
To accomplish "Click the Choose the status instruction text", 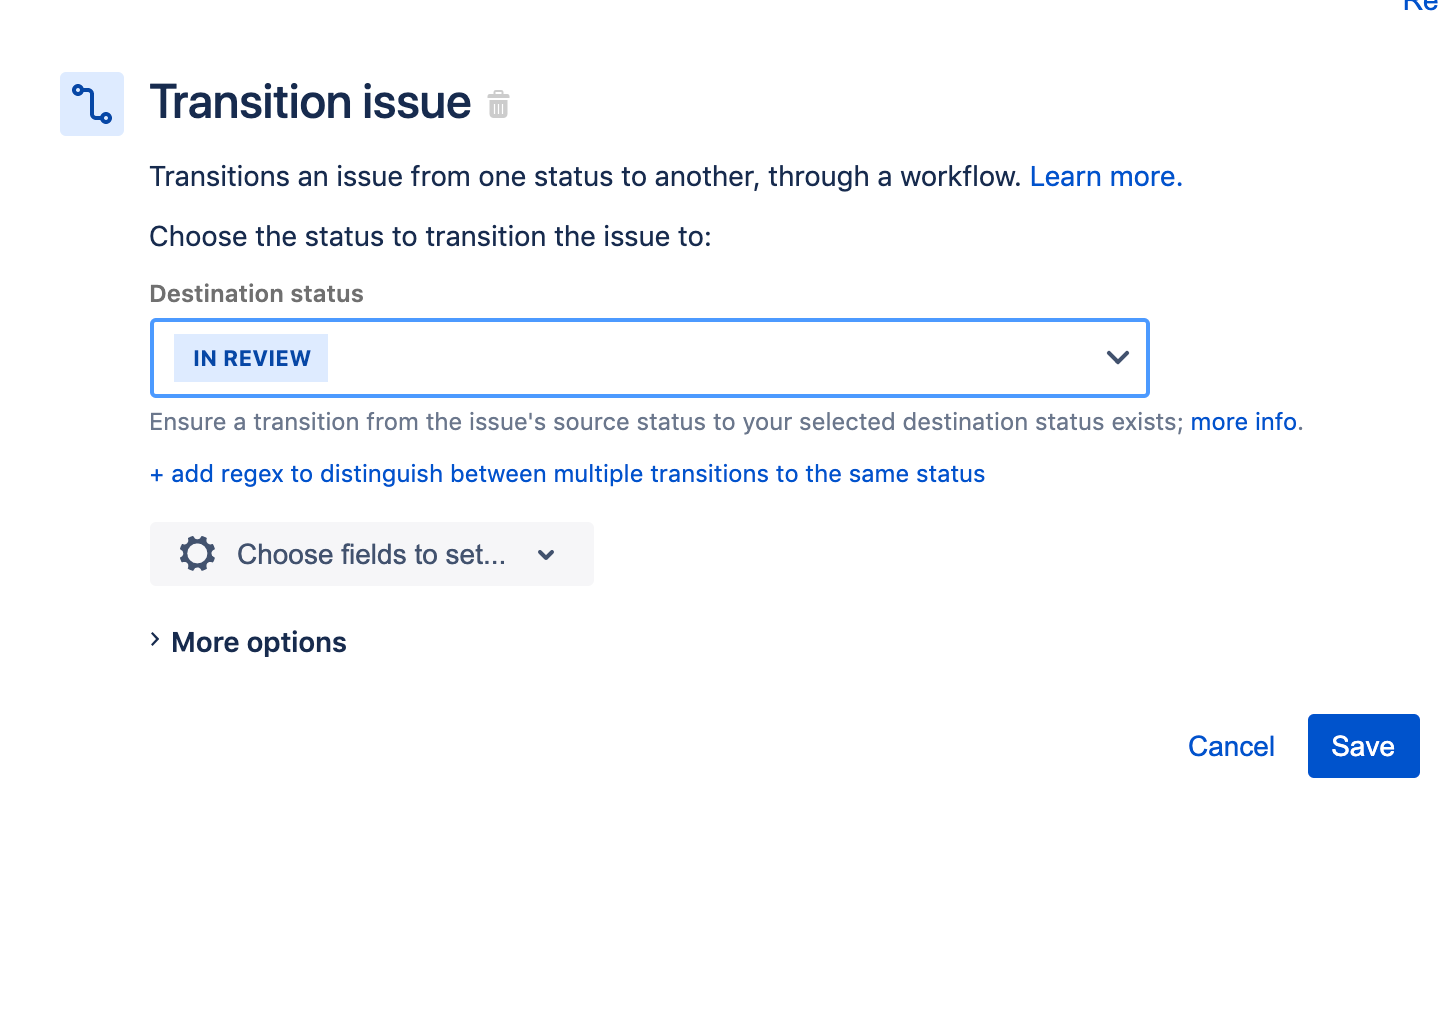I will point(430,236).
